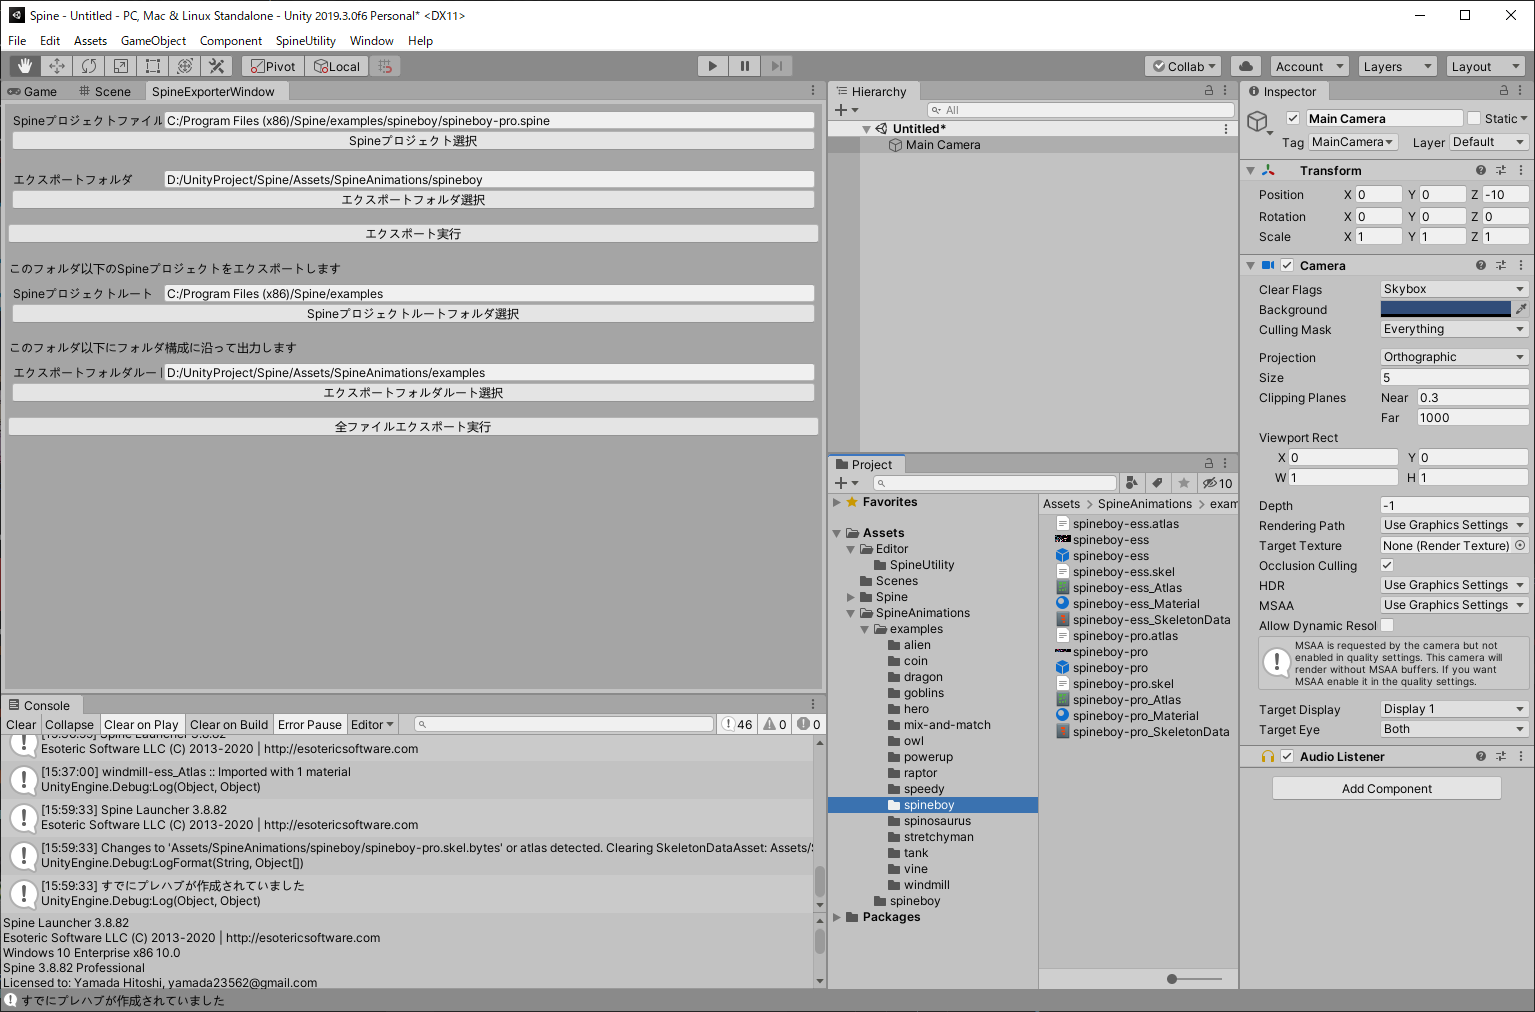Viewport: 1535px width, 1012px height.
Task: Expand the Packages folder
Action: pos(837,917)
